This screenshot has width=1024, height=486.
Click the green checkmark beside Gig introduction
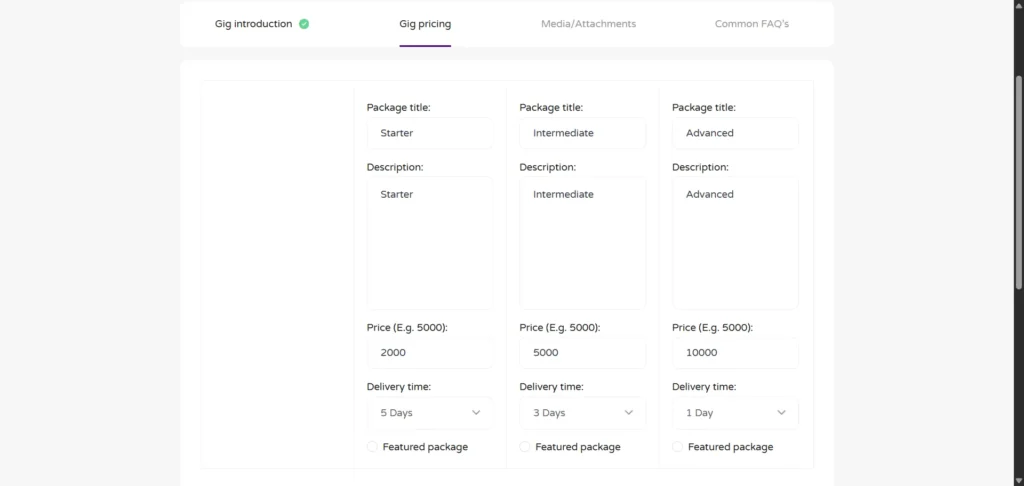pos(304,24)
